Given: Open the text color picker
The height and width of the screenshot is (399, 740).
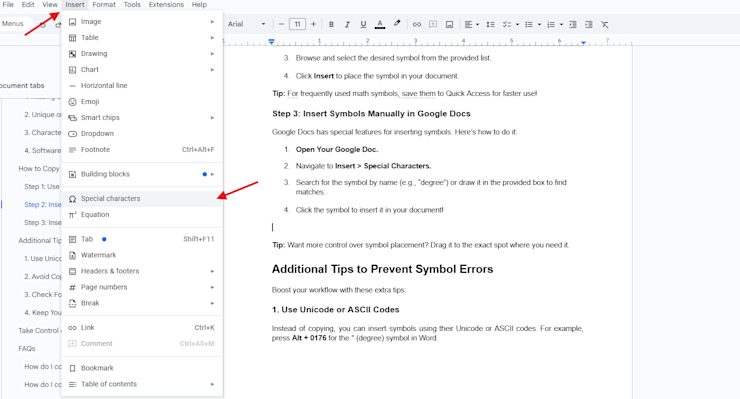Looking at the screenshot, I should tap(379, 24).
